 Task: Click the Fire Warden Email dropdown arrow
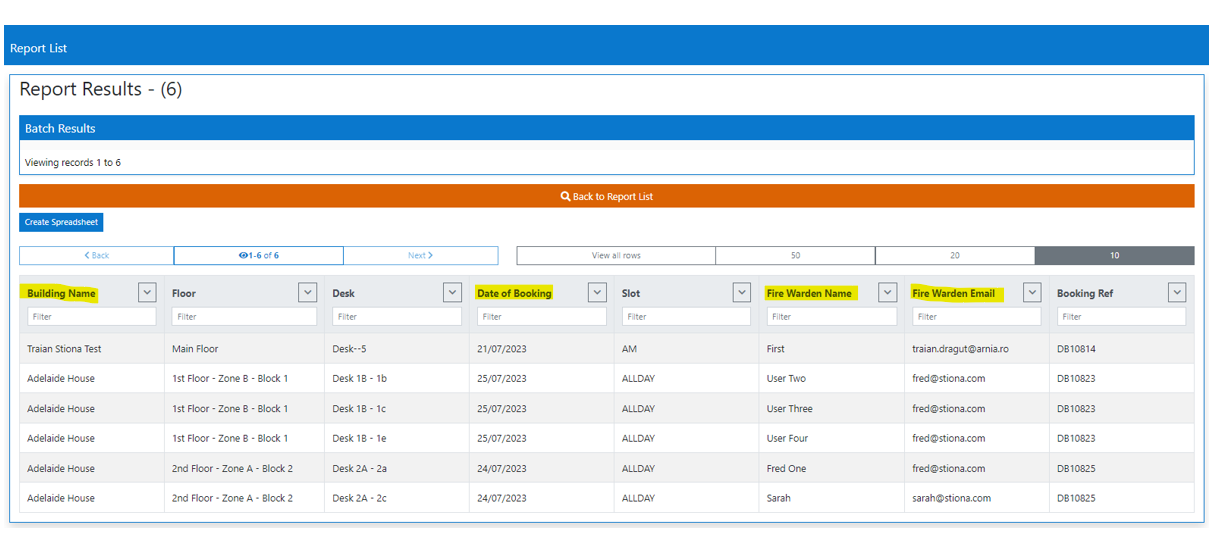(x=1032, y=292)
